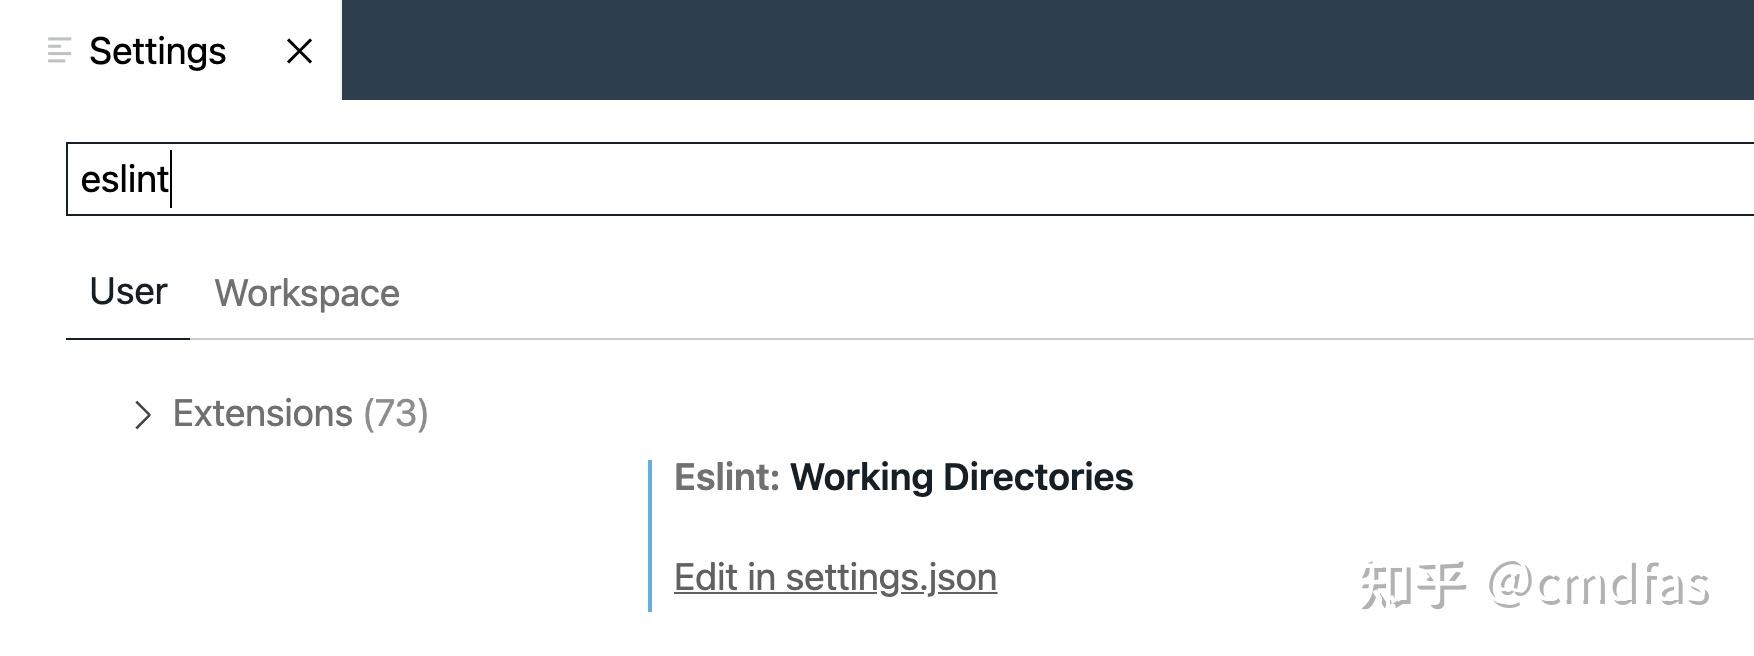1754x656 pixels.
Task: Switch to the Workspace settings tab
Action: 307,293
